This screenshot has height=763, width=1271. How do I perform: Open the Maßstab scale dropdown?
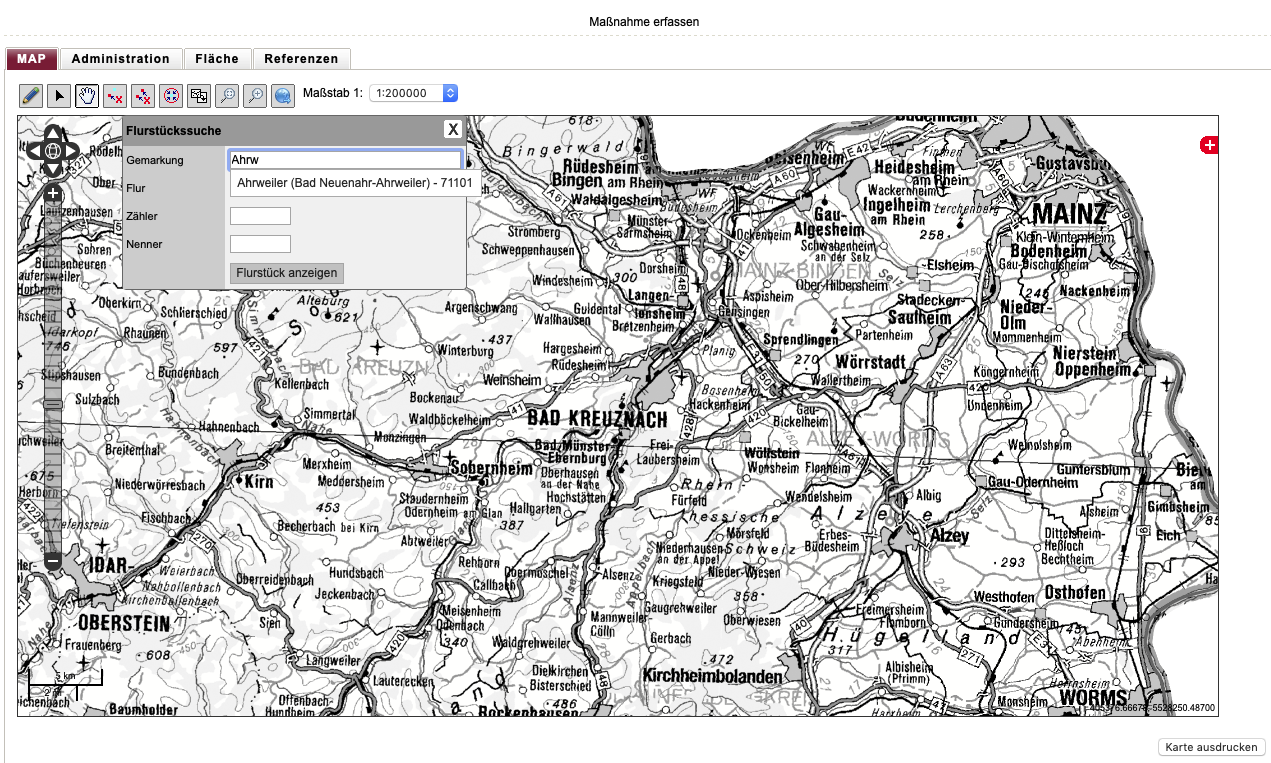(414, 93)
